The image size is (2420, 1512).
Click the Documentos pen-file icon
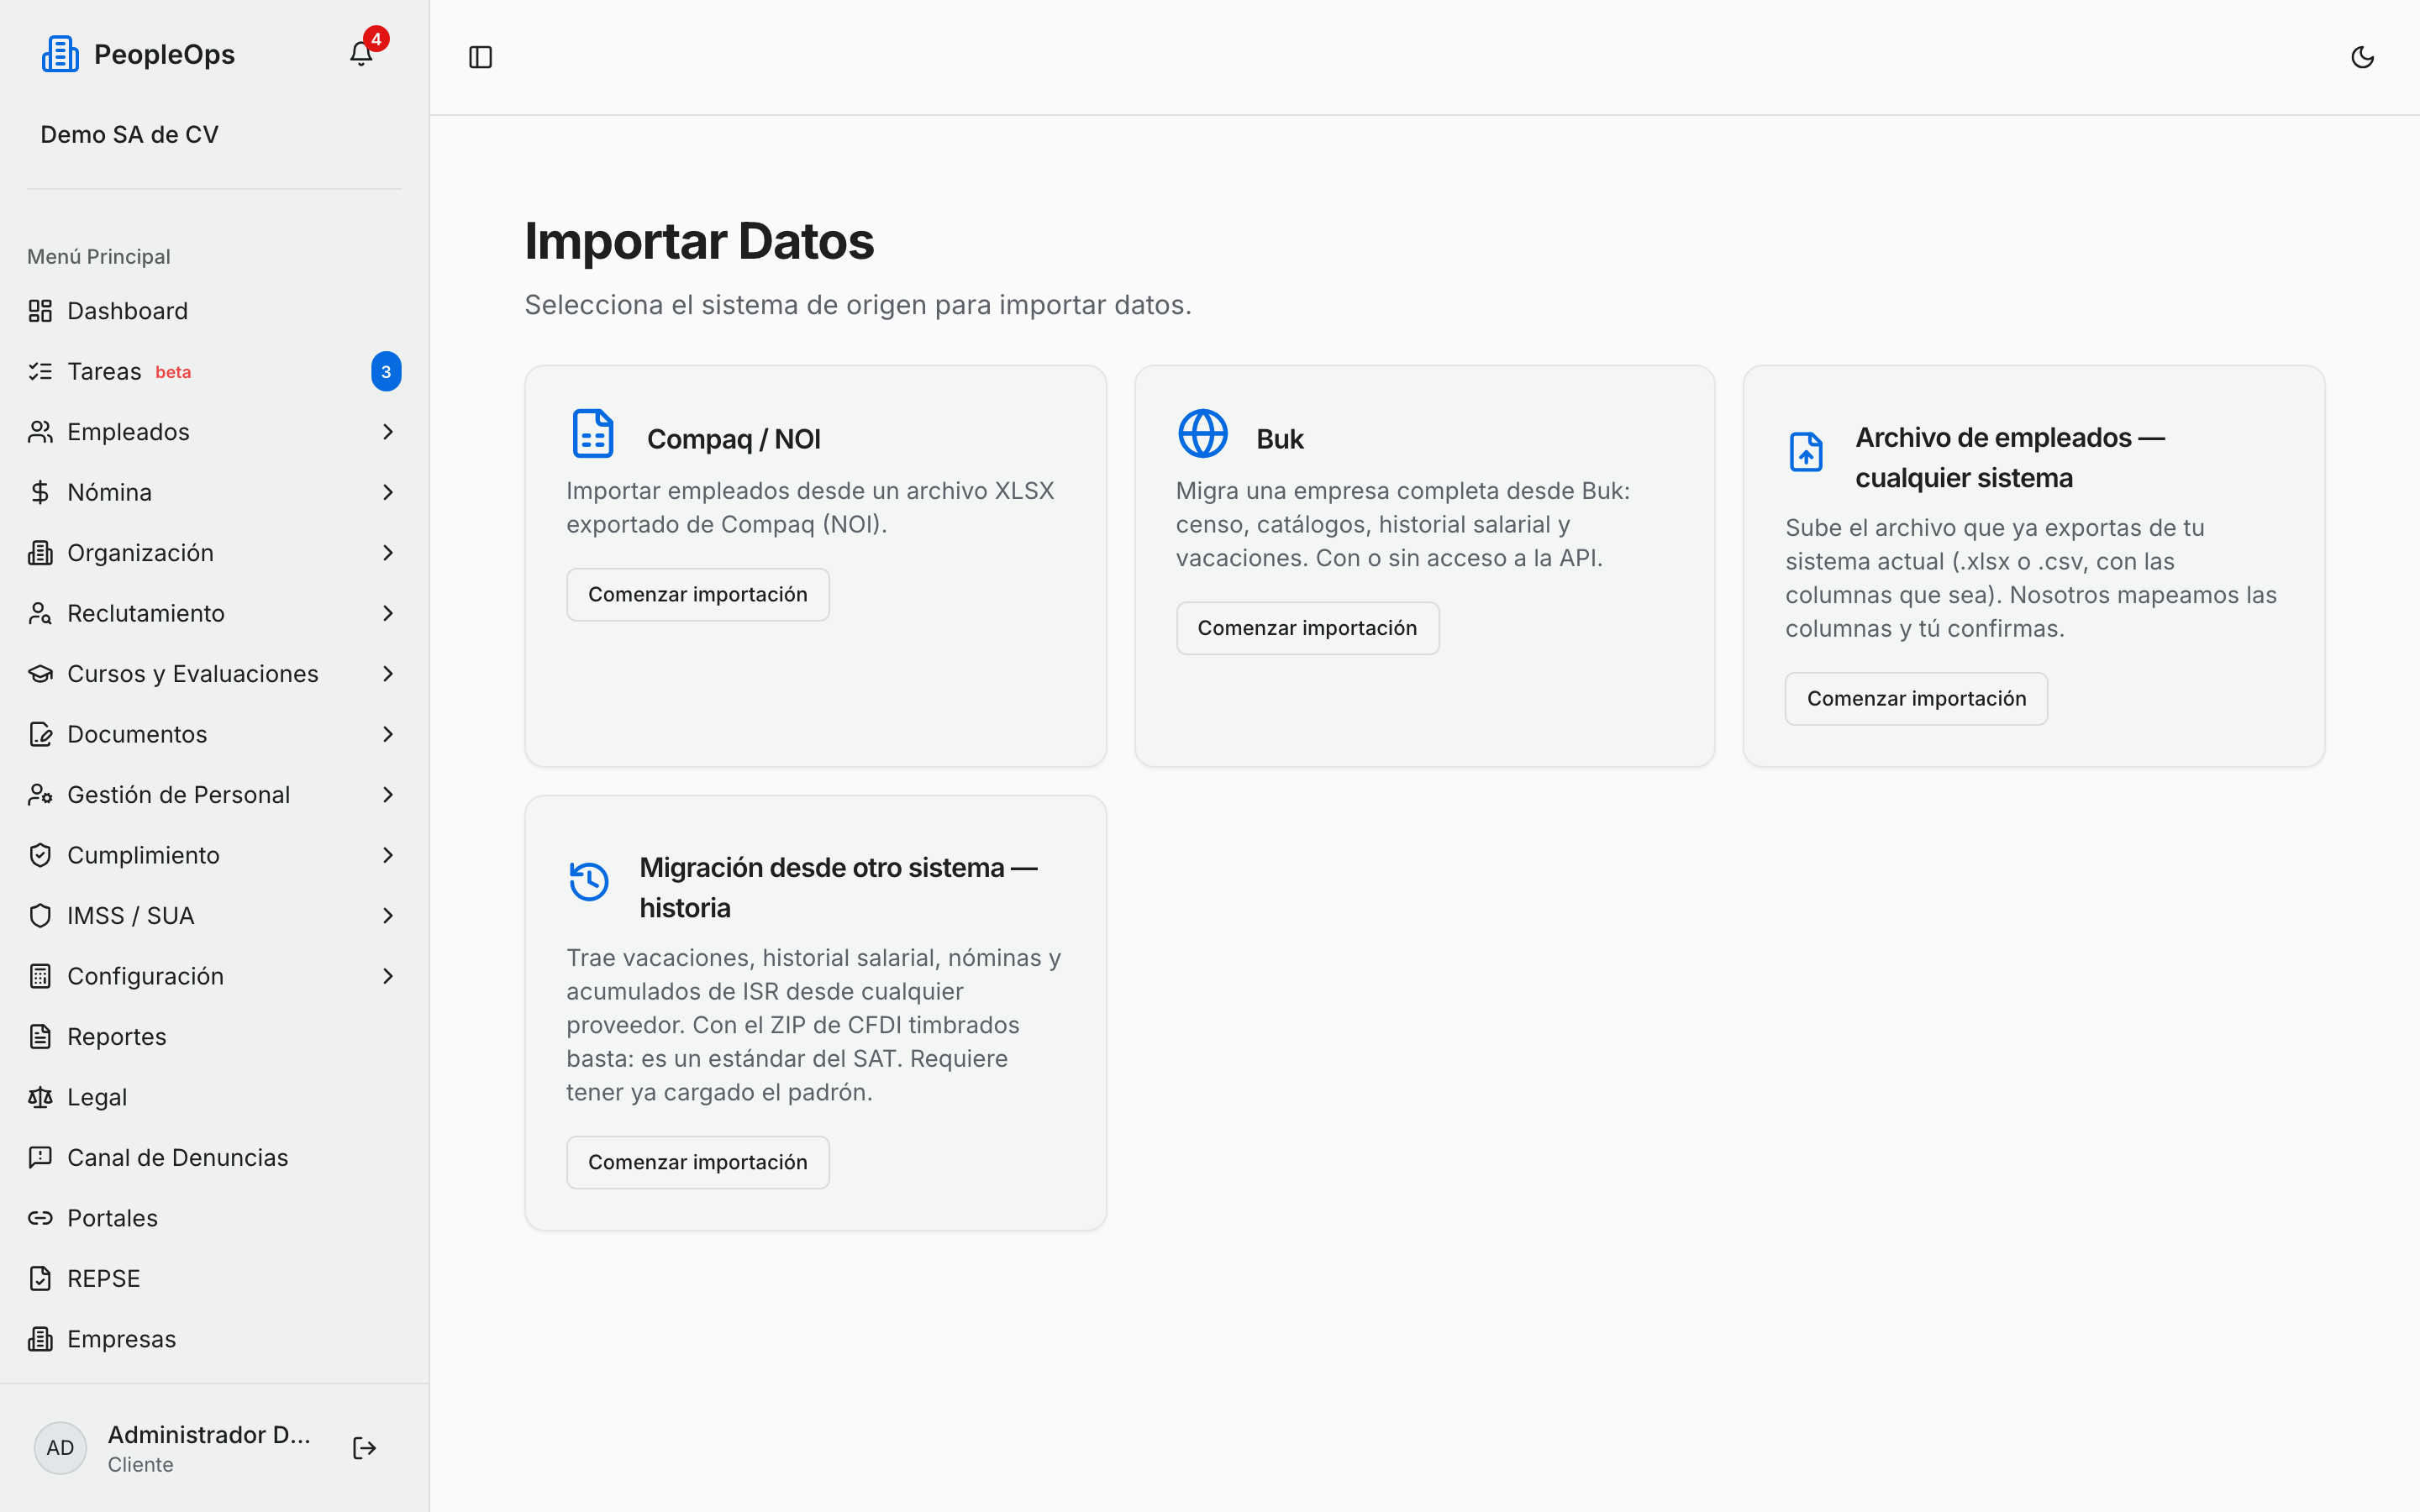40,734
